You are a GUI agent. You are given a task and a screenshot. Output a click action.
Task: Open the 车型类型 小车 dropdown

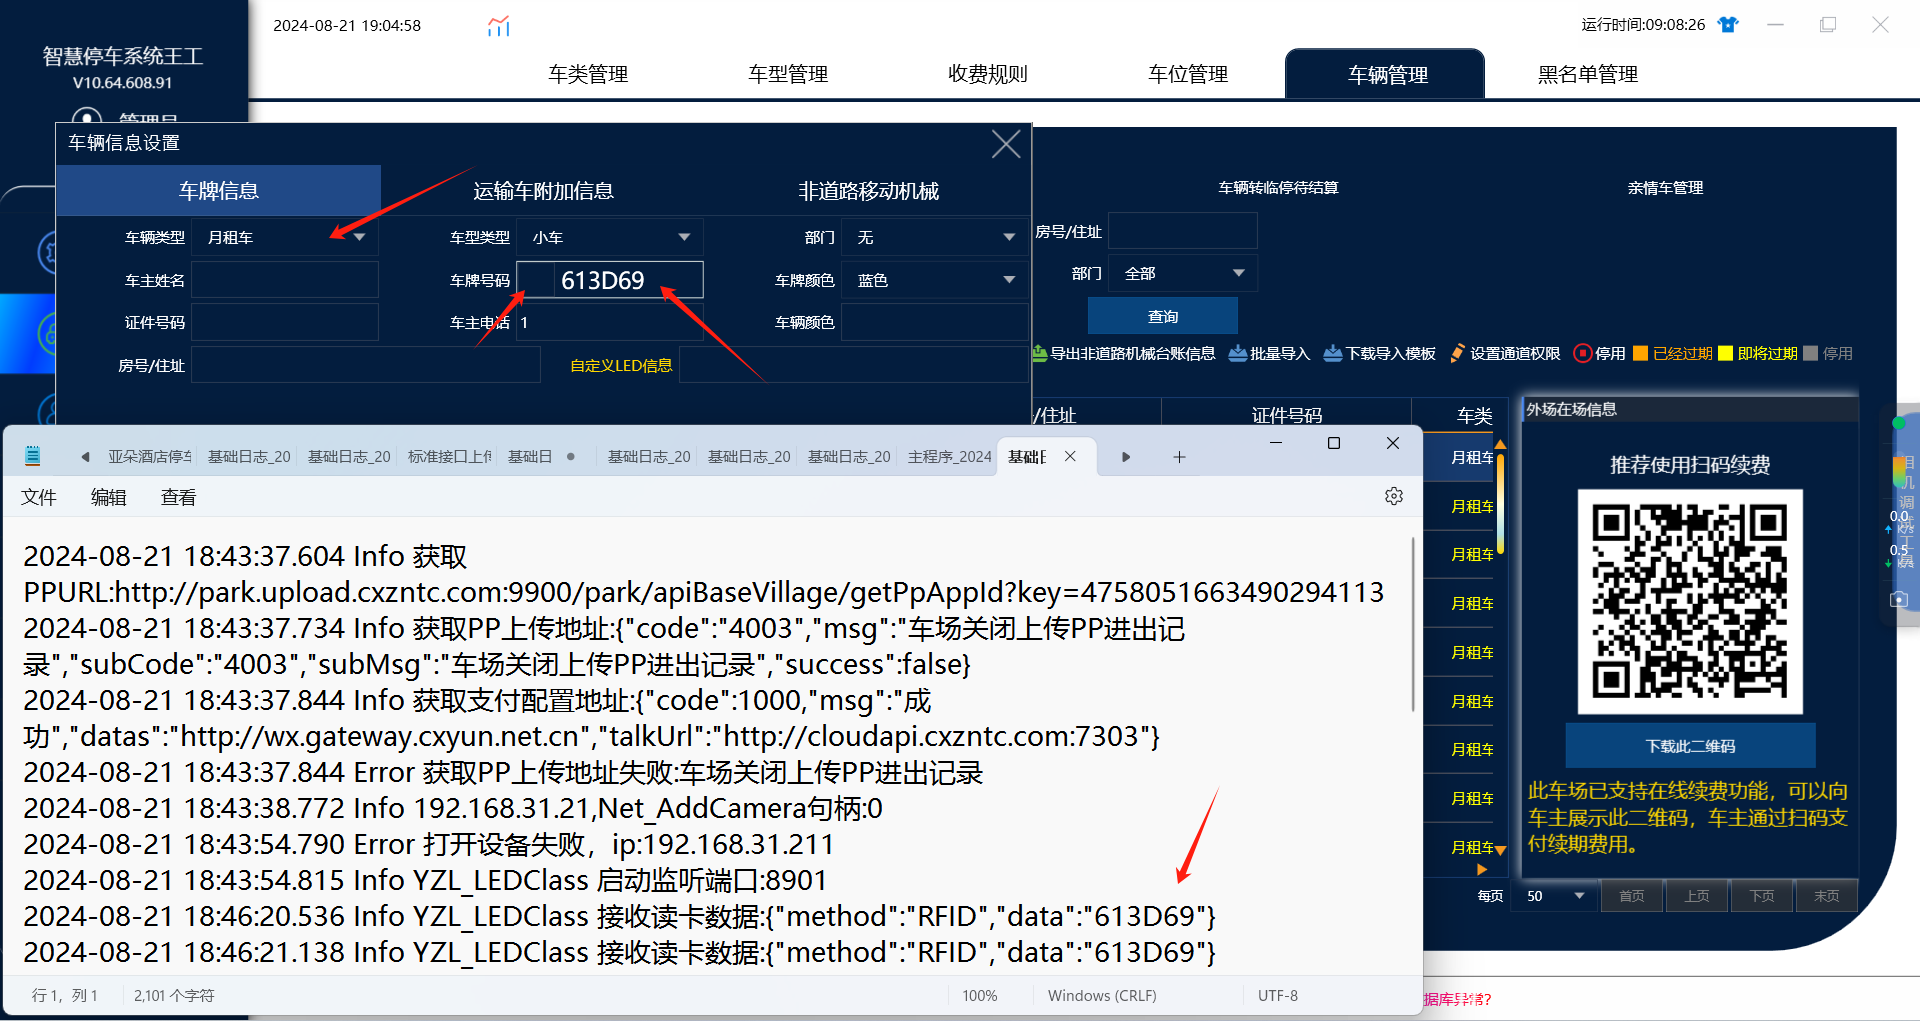610,237
